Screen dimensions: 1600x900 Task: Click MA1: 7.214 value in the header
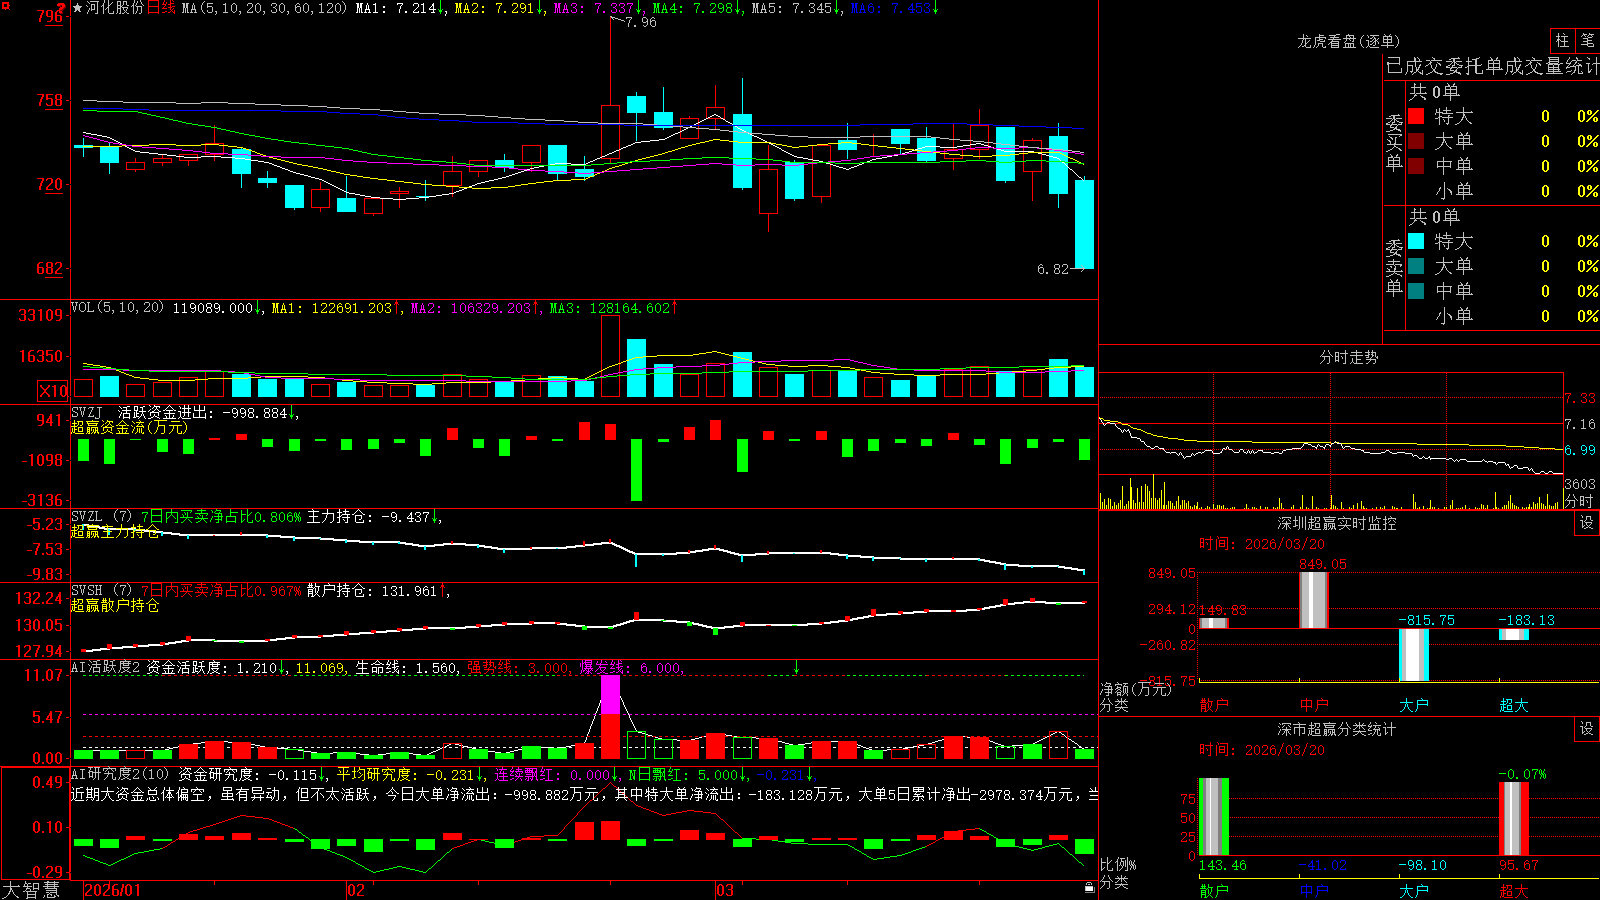pyautogui.click(x=400, y=8)
